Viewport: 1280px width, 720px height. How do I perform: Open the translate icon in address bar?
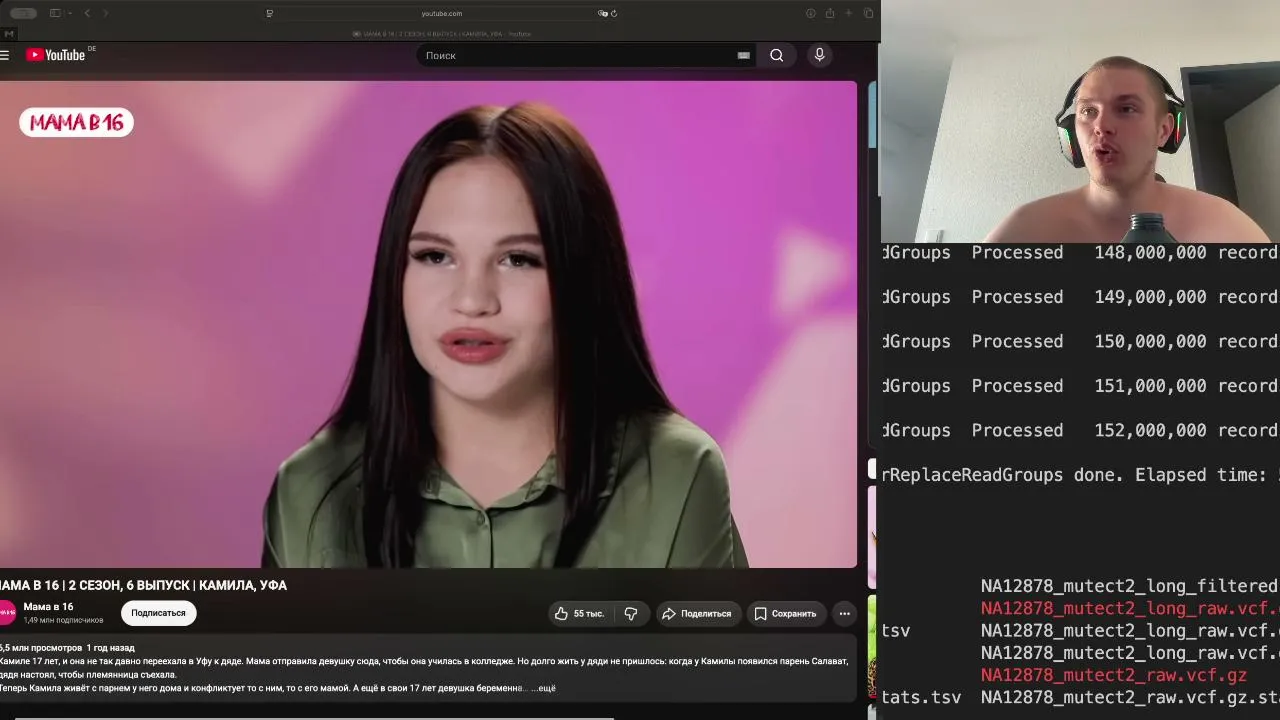click(x=602, y=13)
